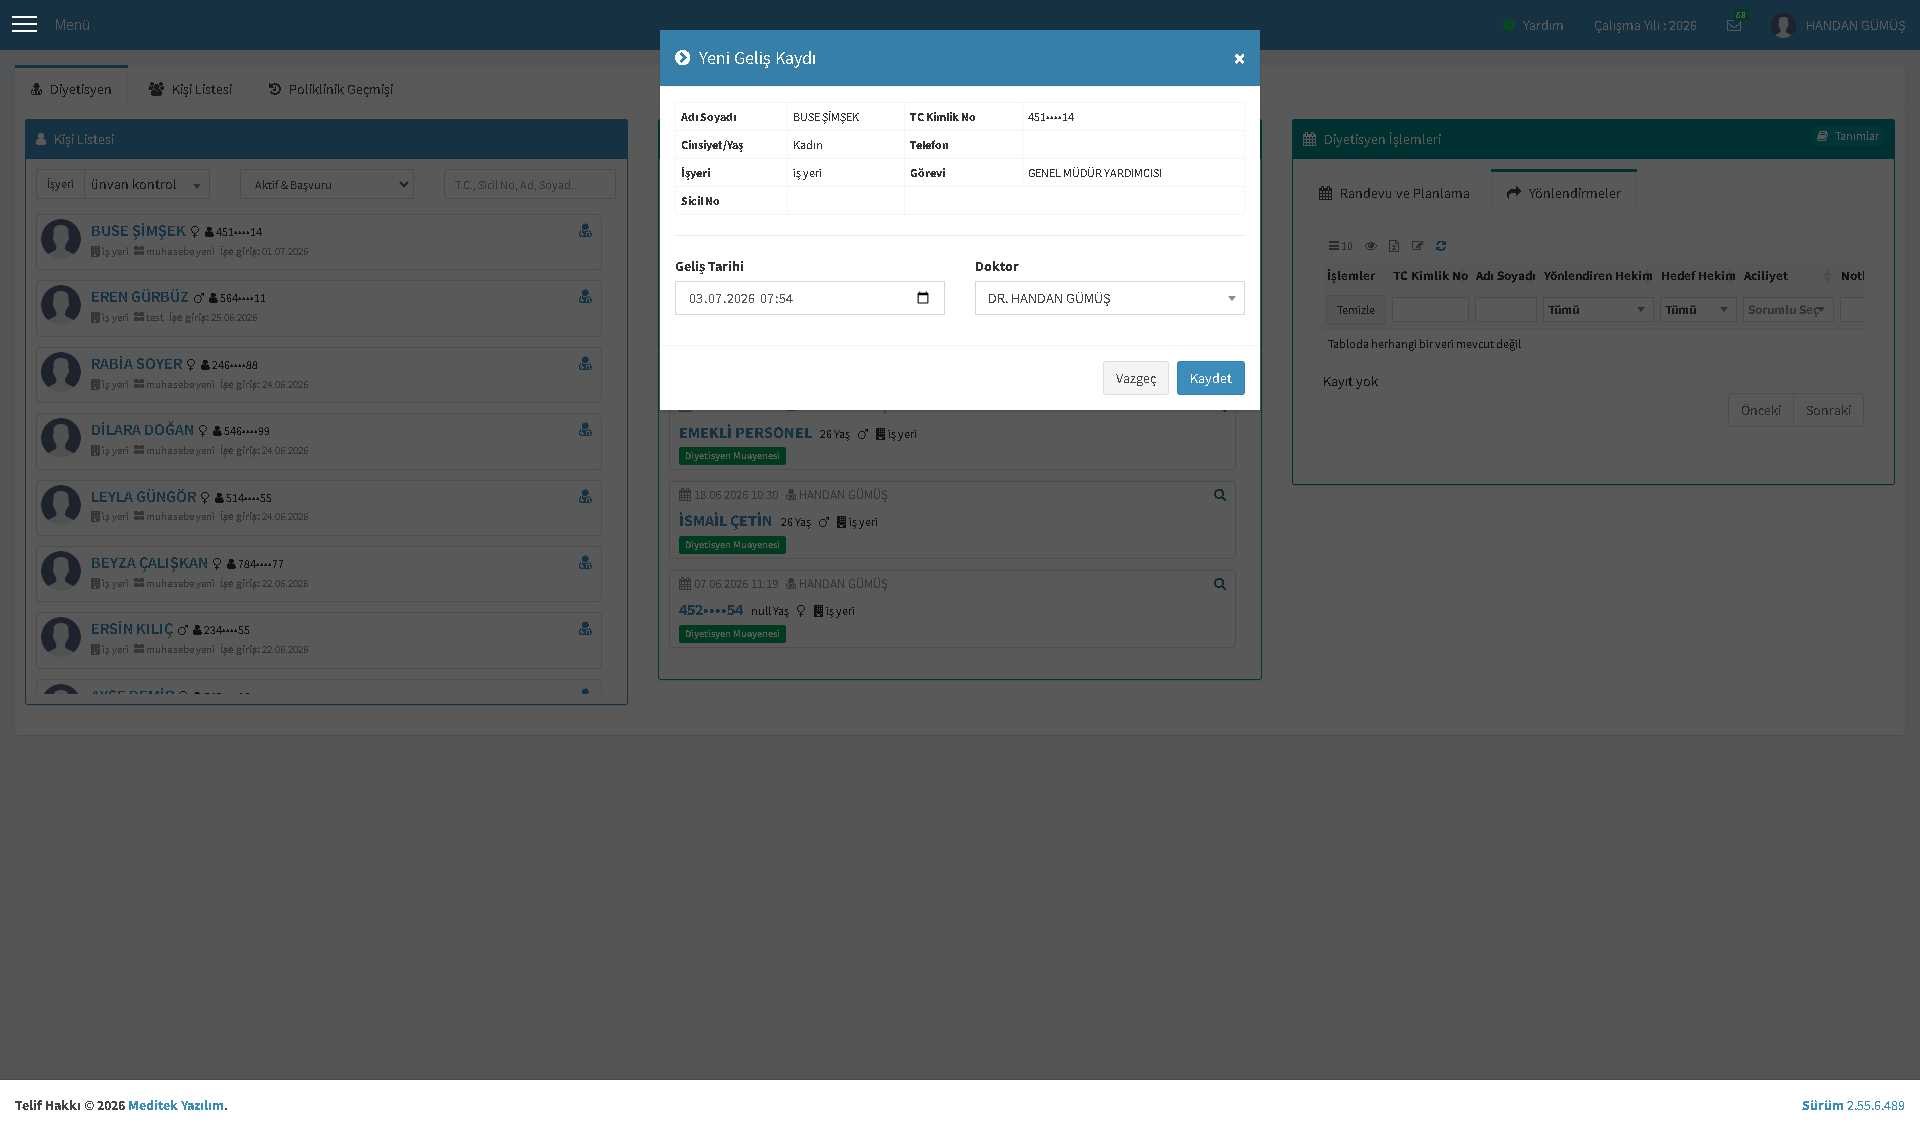Click person icon on BEYZA ÇALIŞKAN row
The image size is (1920, 1130).
[x=585, y=562]
